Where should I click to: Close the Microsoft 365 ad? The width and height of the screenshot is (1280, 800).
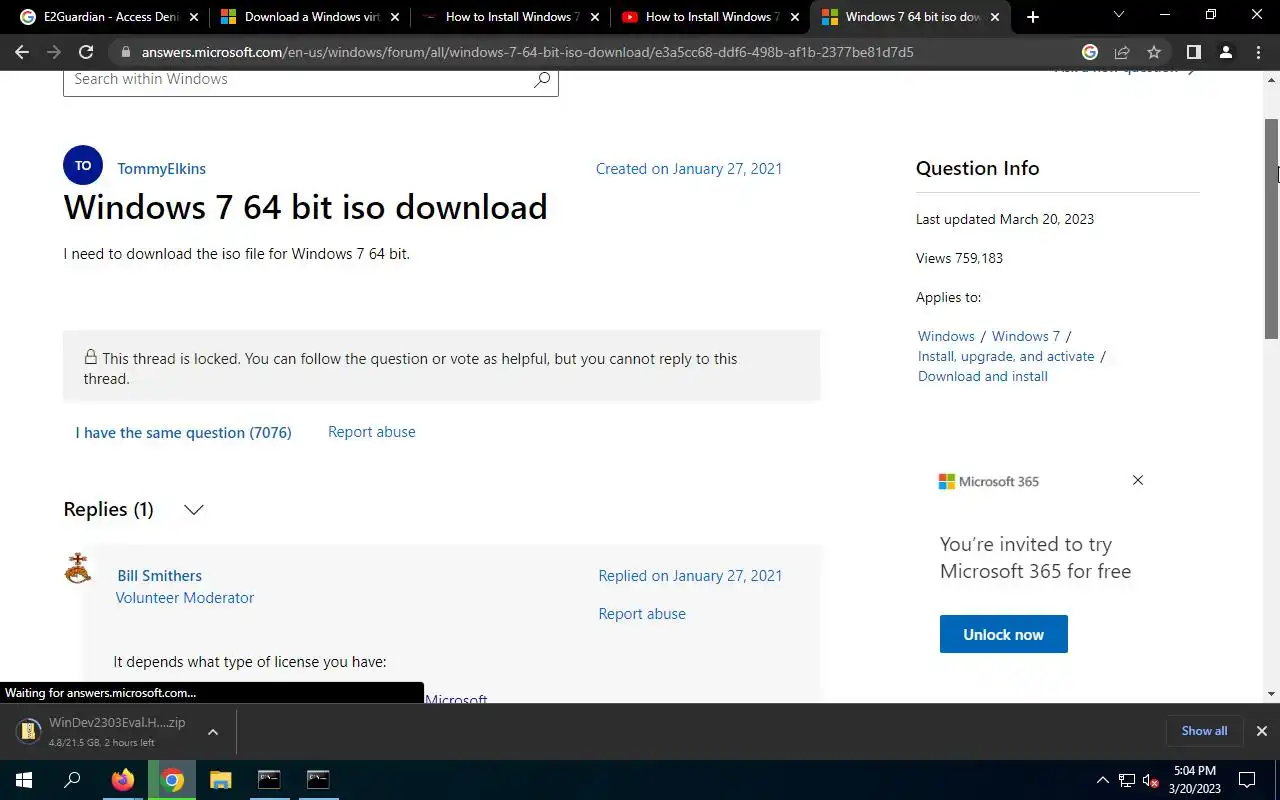1137,480
